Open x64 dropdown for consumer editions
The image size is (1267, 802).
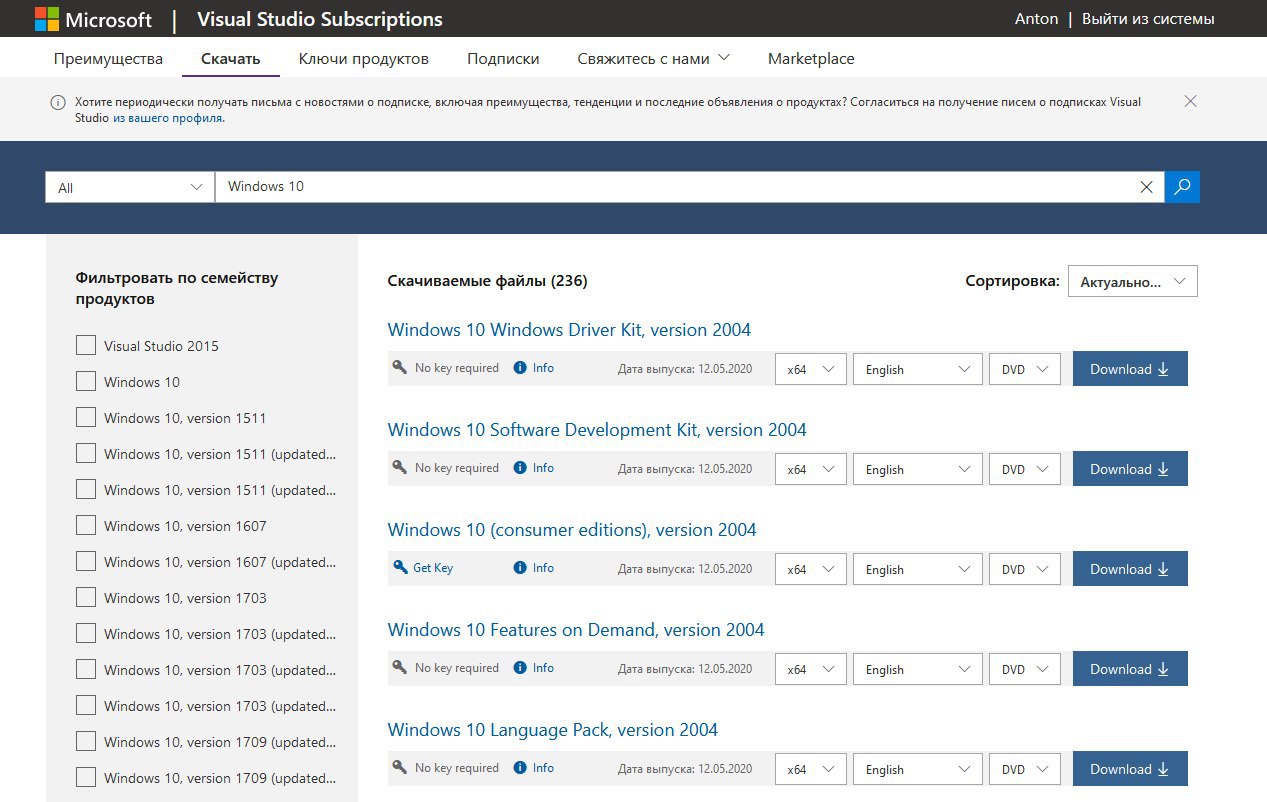pos(811,569)
